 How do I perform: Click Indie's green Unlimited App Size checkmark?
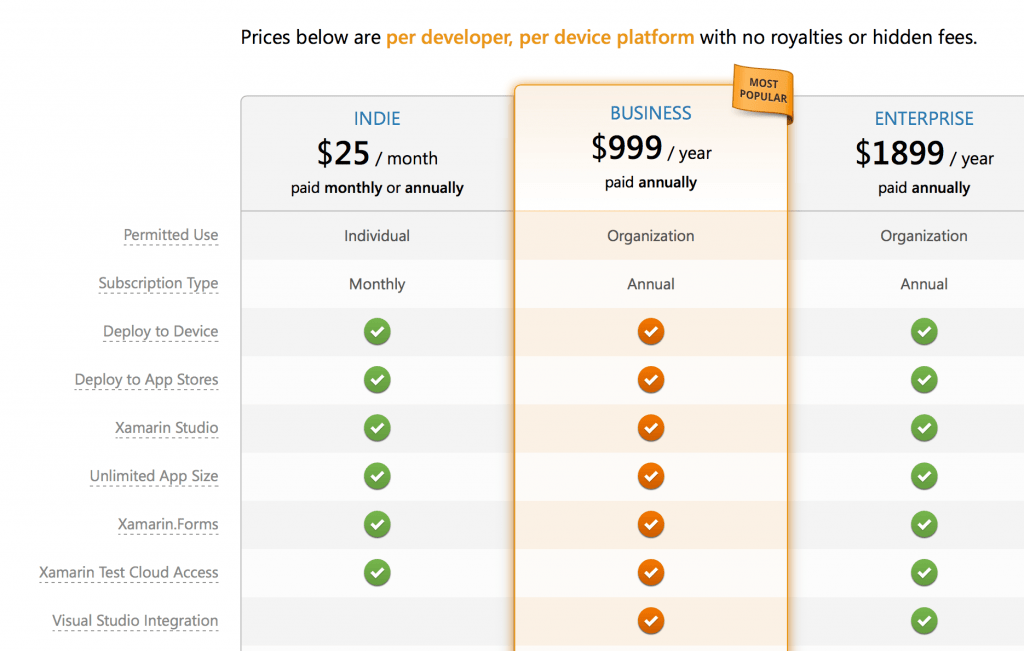(x=377, y=476)
